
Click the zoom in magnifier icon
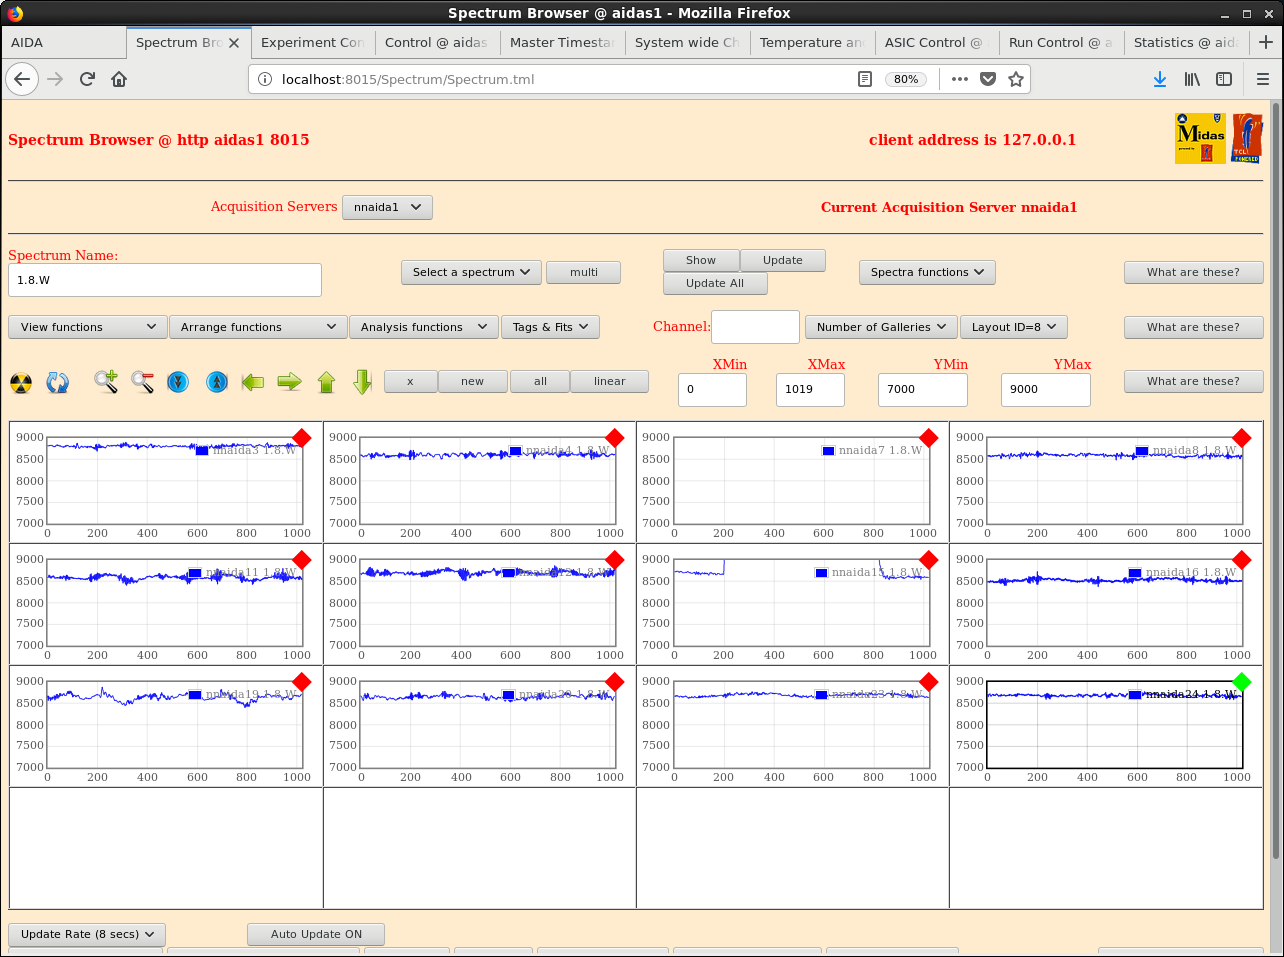click(106, 382)
